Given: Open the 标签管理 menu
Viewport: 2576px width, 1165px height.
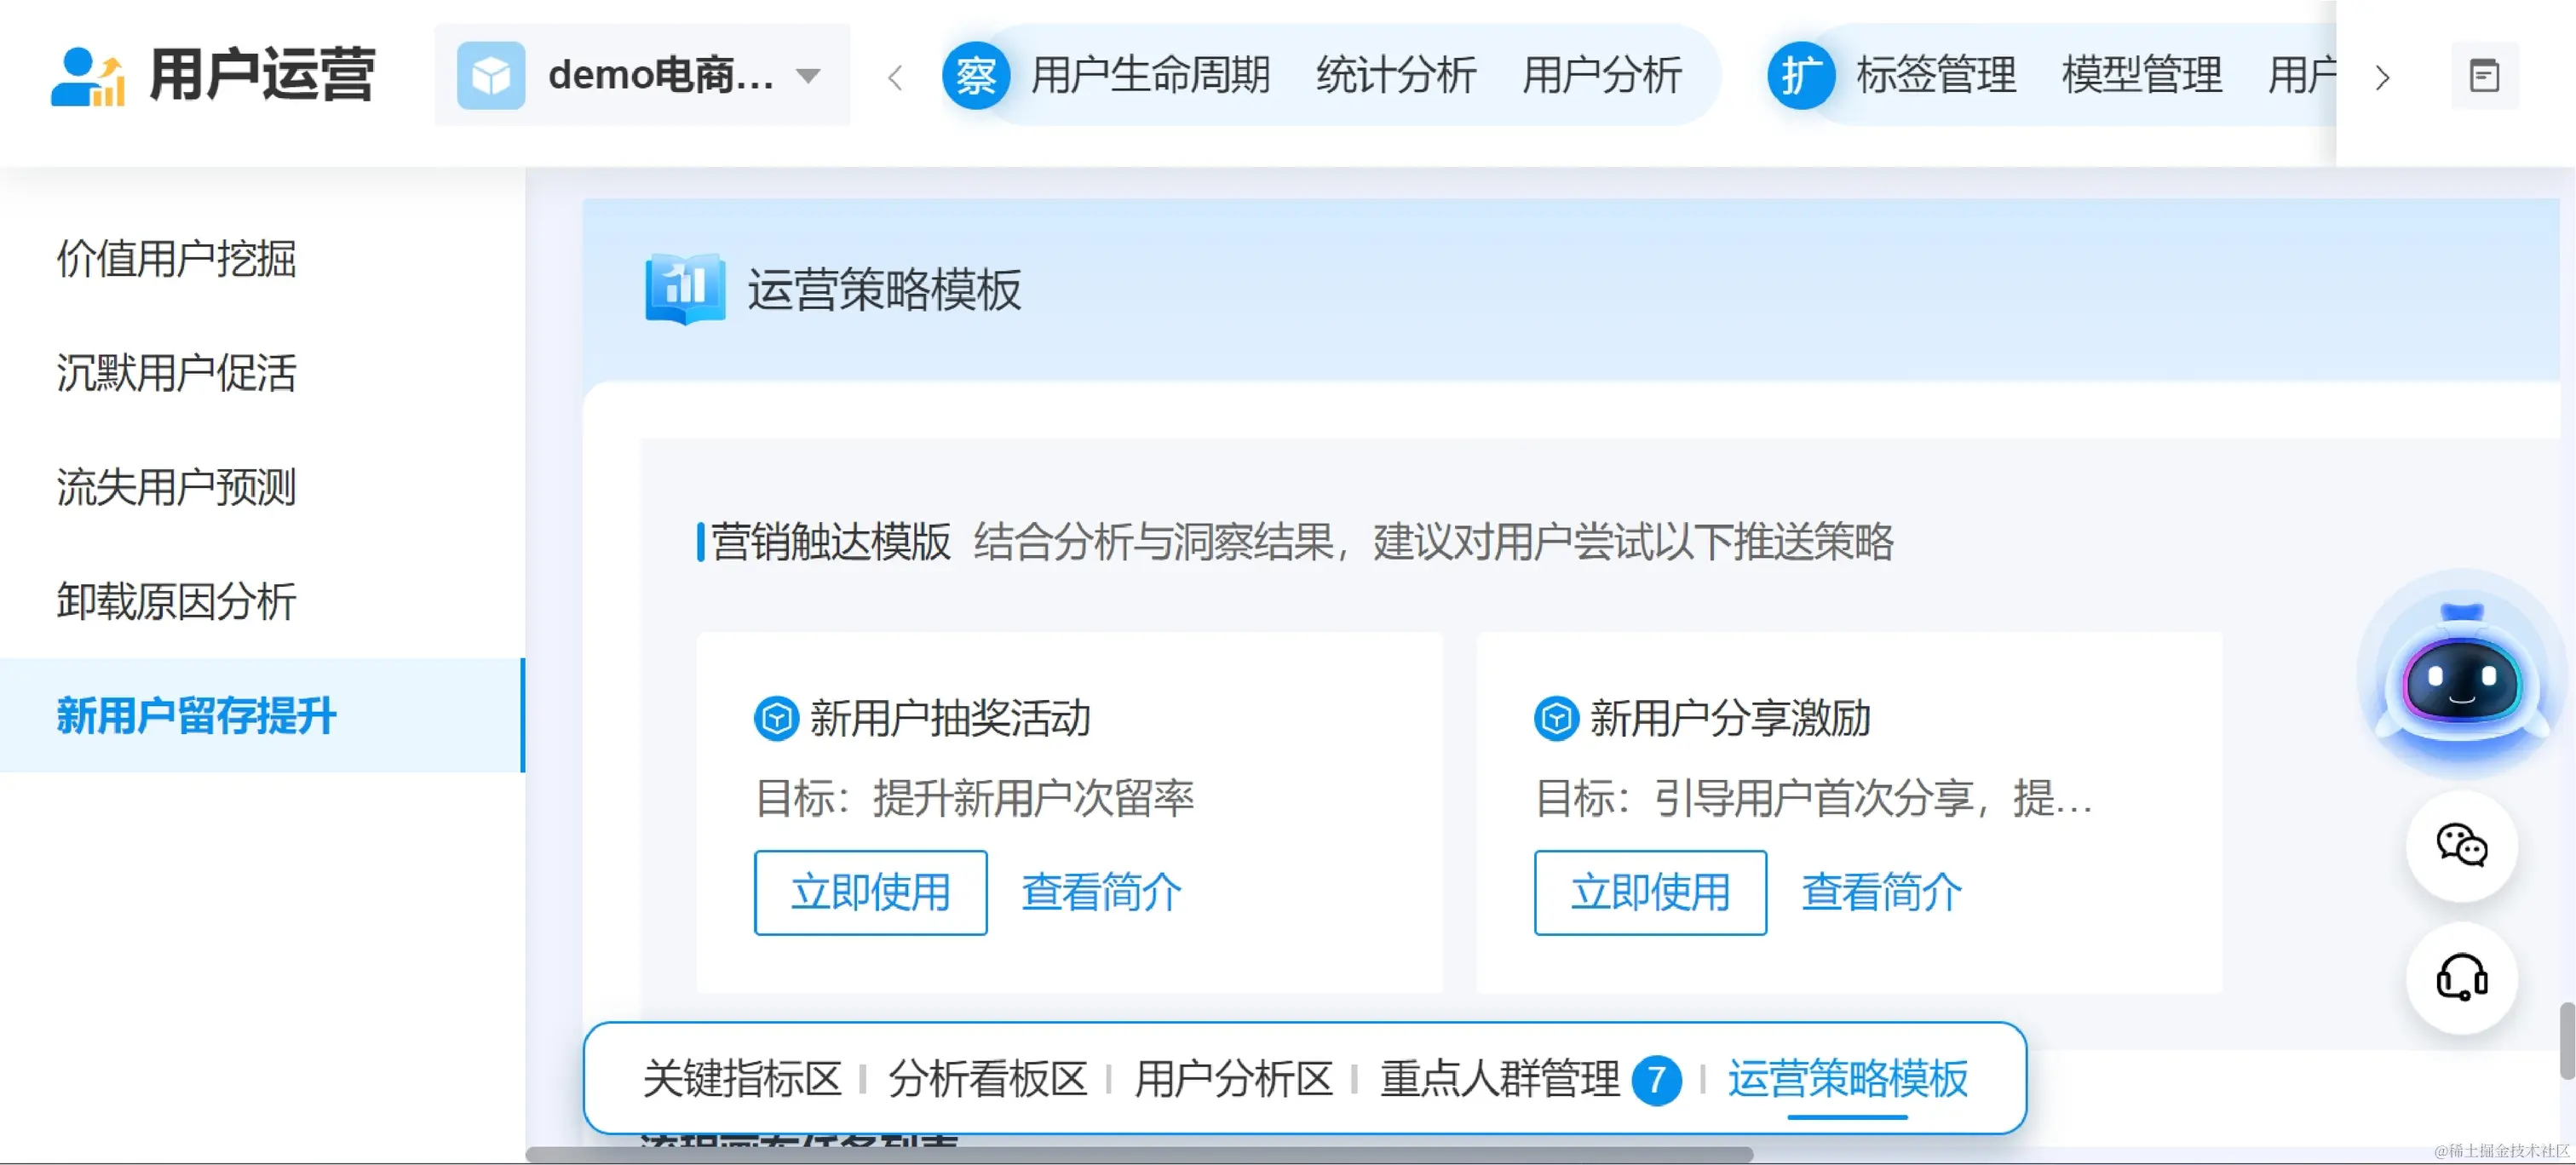Looking at the screenshot, I should click(x=1936, y=76).
